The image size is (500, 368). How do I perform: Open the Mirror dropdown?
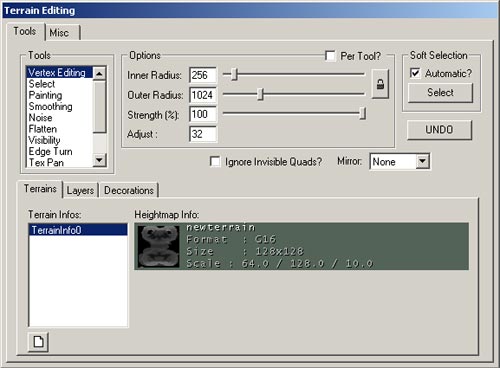pos(422,161)
